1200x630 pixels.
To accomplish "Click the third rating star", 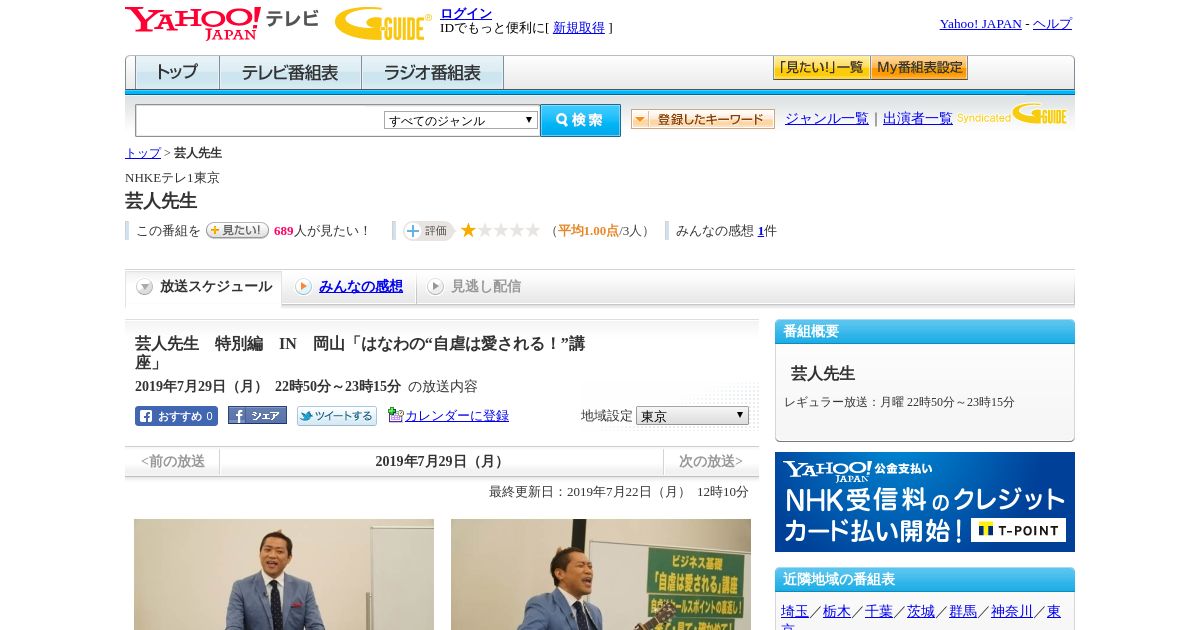I will click(500, 230).
